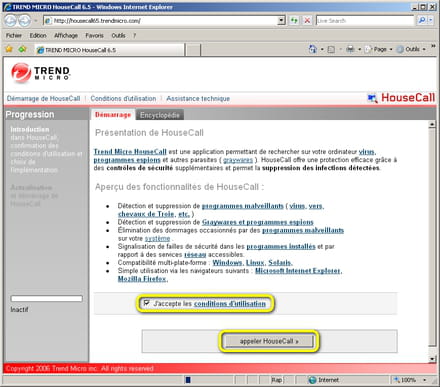Follow the programmes installés link
This screenshot has width=440, height=387.
pyautogui.click(x=281, y=246)
